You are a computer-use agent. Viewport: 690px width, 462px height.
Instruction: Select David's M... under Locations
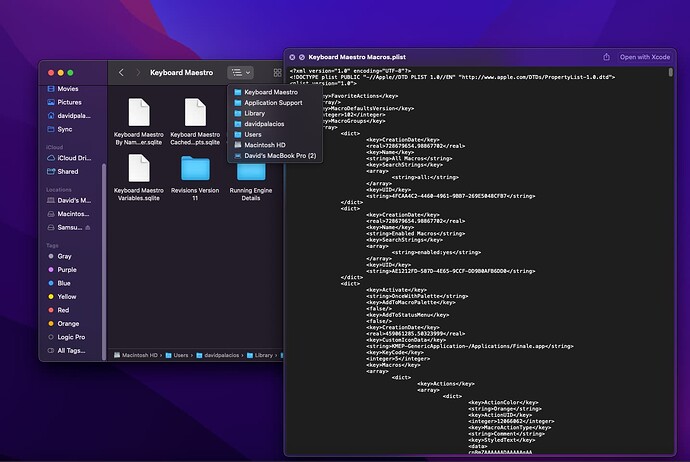pyautogui.click(x=69, y=201)
